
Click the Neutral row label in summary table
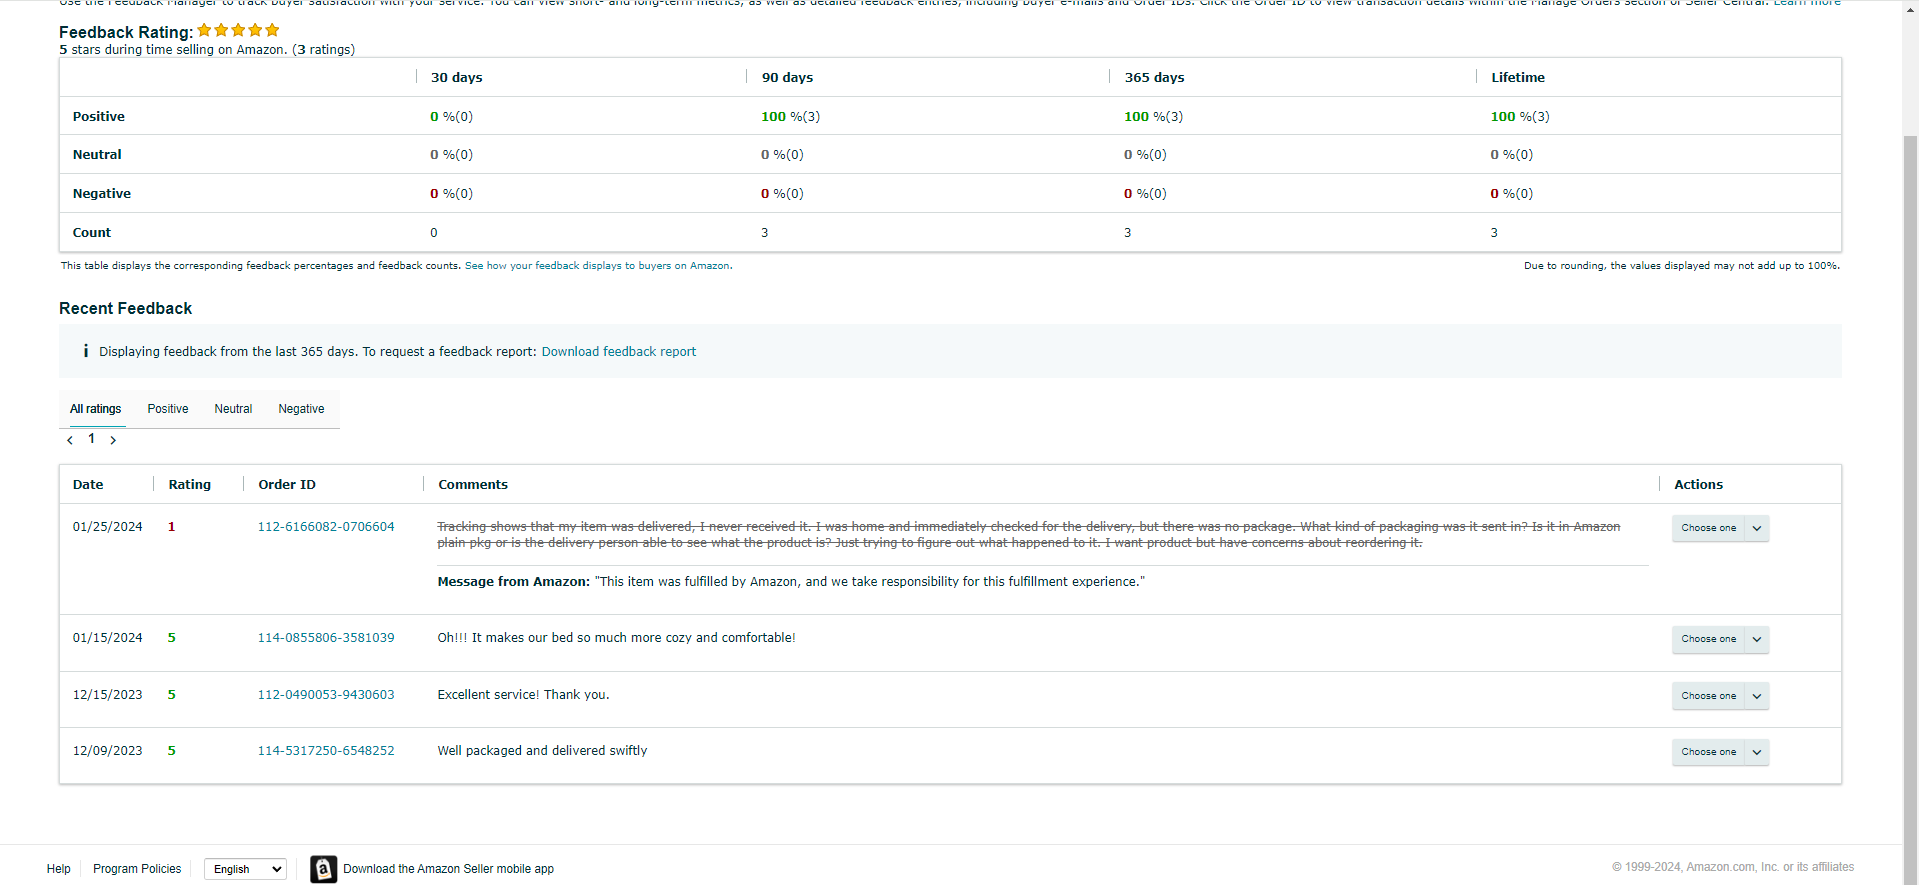pos(97,155)
